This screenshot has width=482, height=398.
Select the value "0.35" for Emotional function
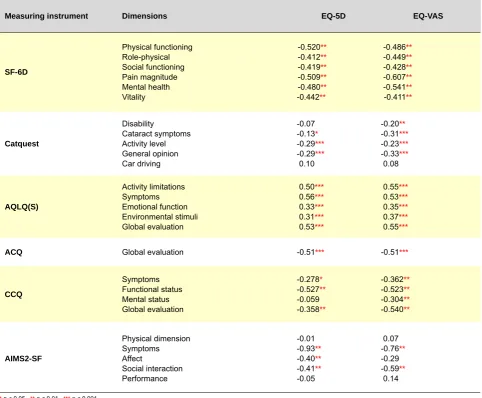pyautogui.click(x=391, y=207)
